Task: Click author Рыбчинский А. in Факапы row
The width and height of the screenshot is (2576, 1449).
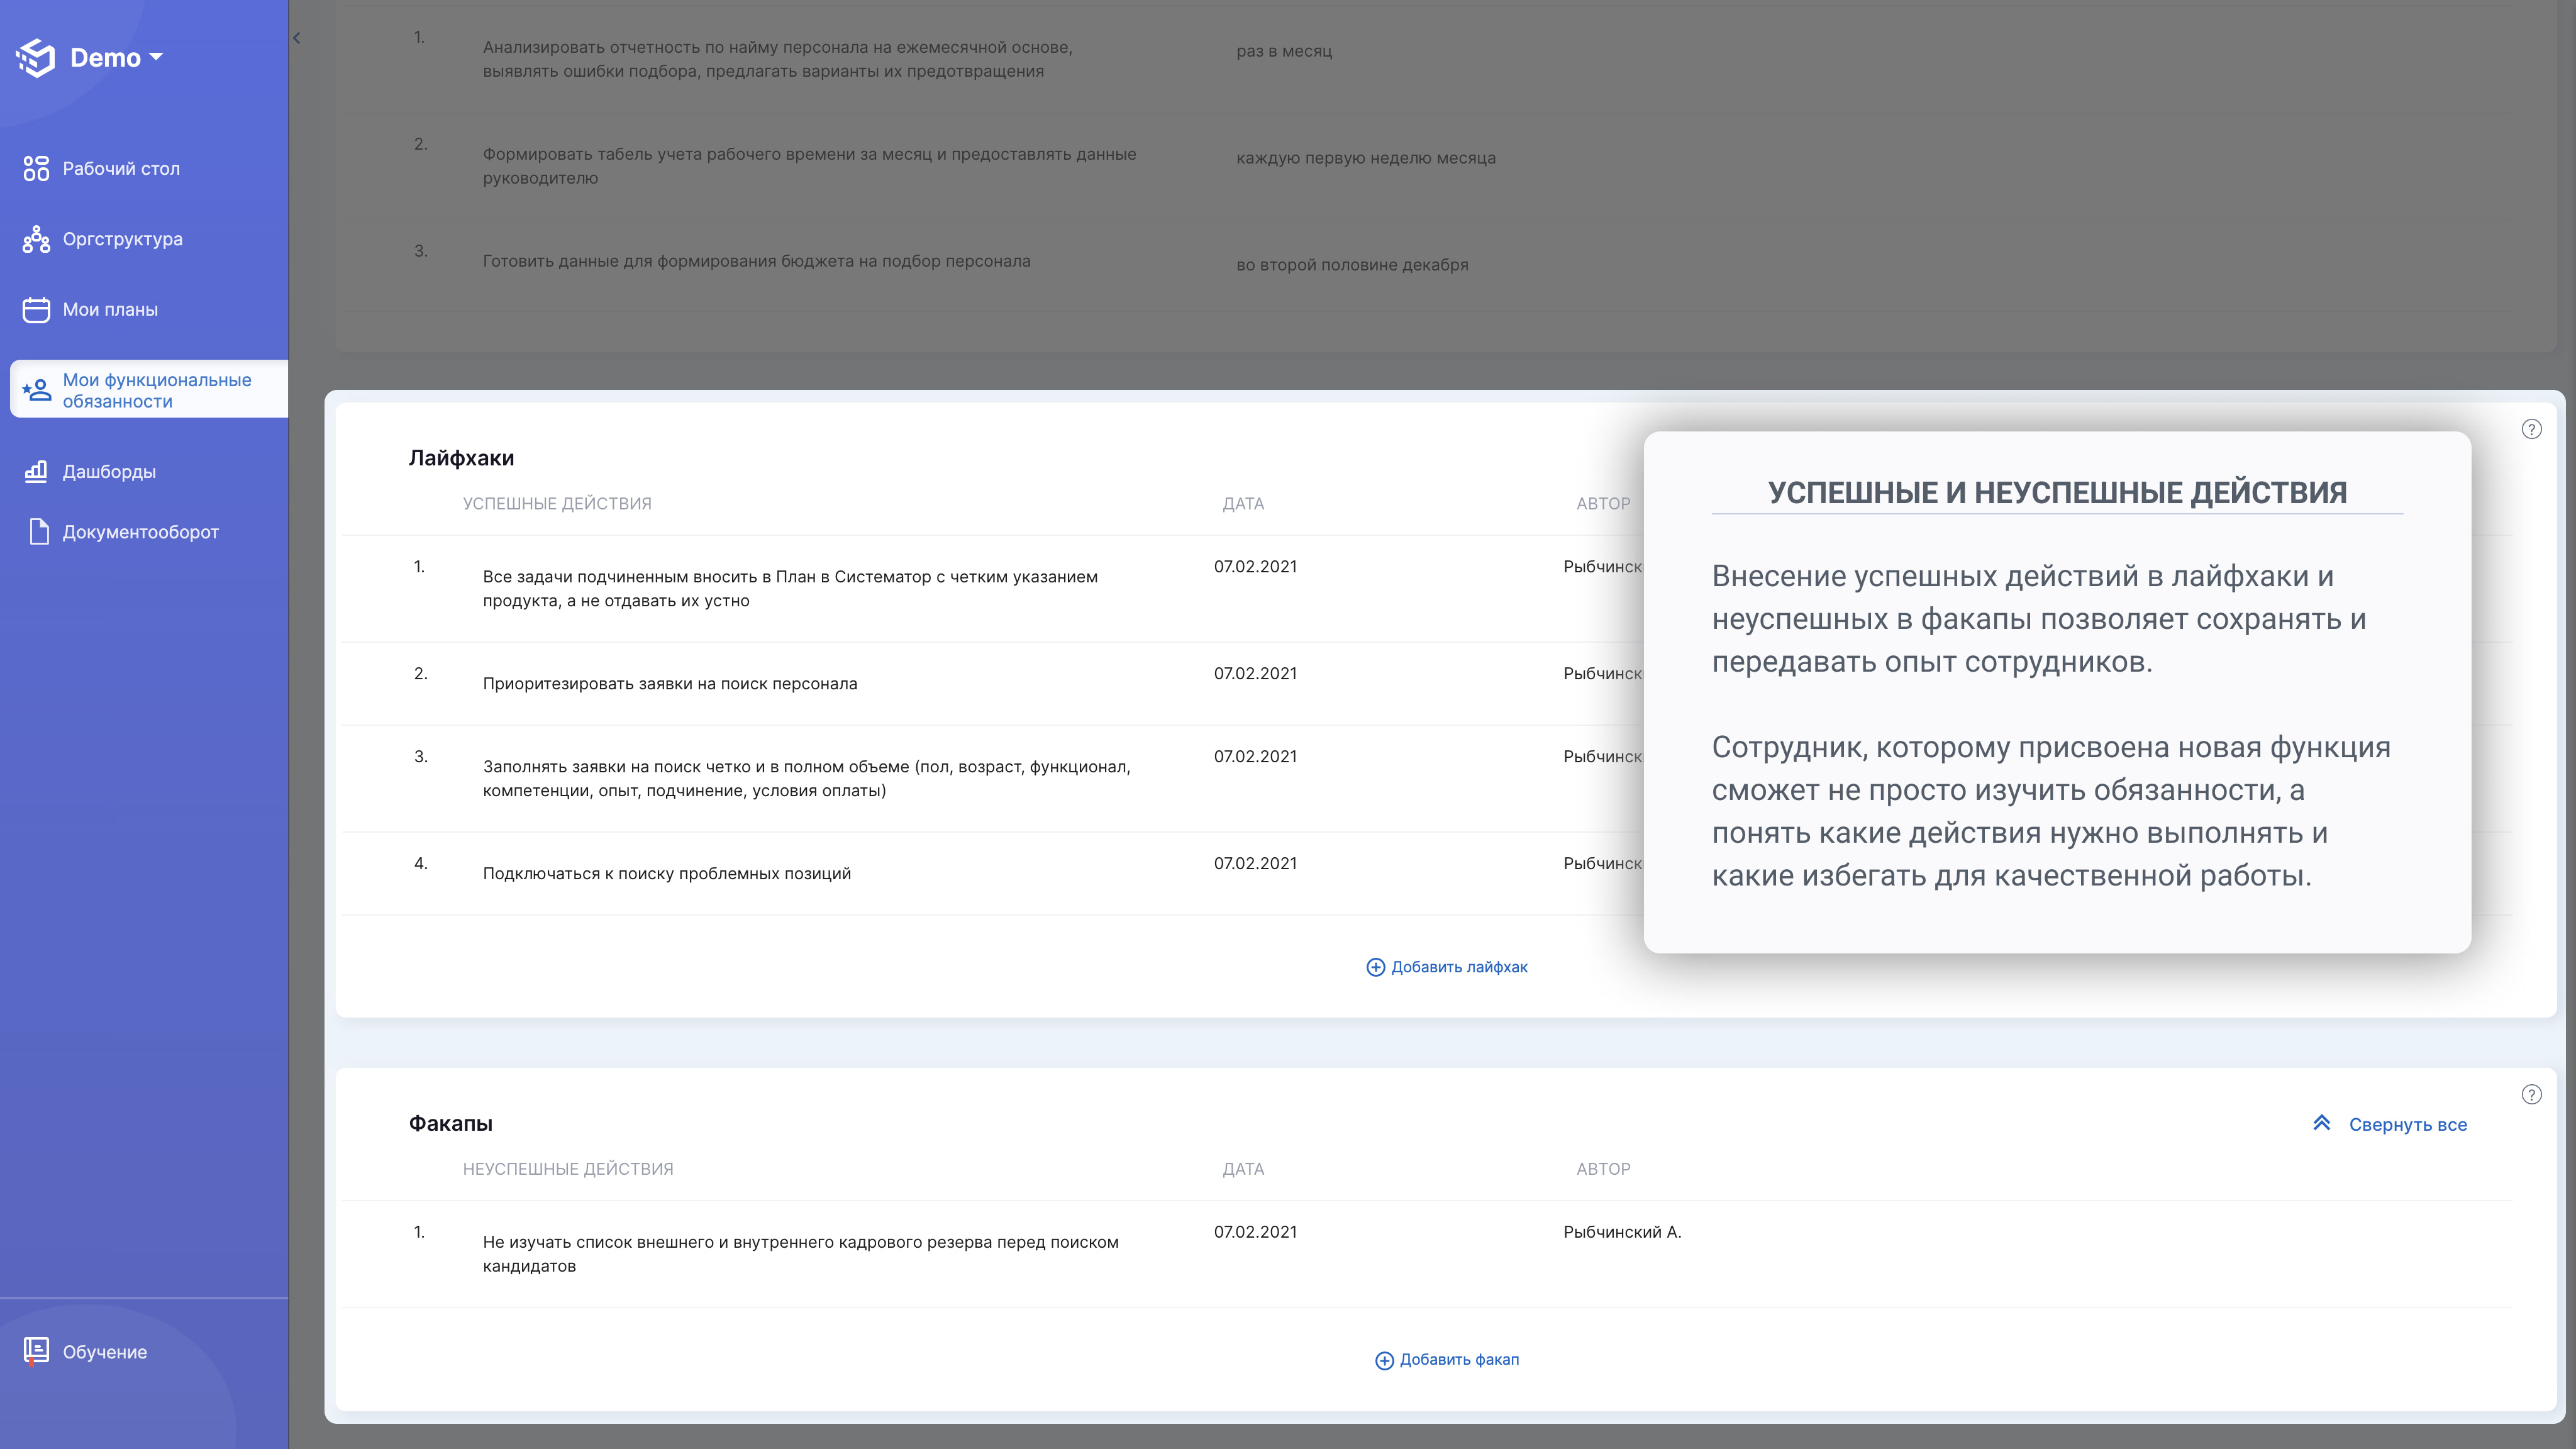Action: pos(1622,1232)
